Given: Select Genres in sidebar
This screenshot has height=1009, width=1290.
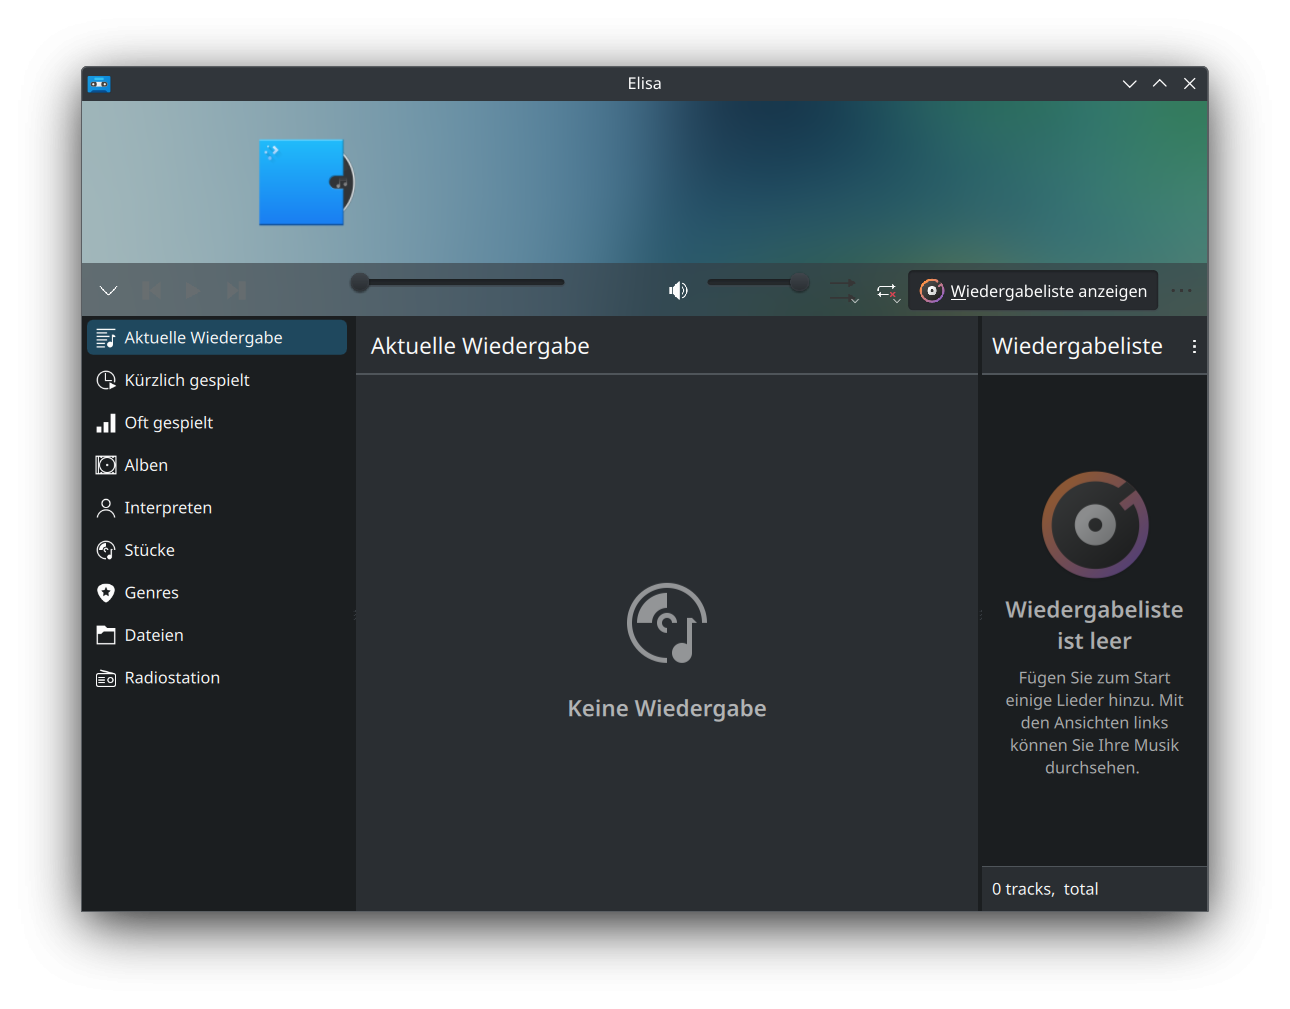Looking at the screenshot, I should click(151, 593).
